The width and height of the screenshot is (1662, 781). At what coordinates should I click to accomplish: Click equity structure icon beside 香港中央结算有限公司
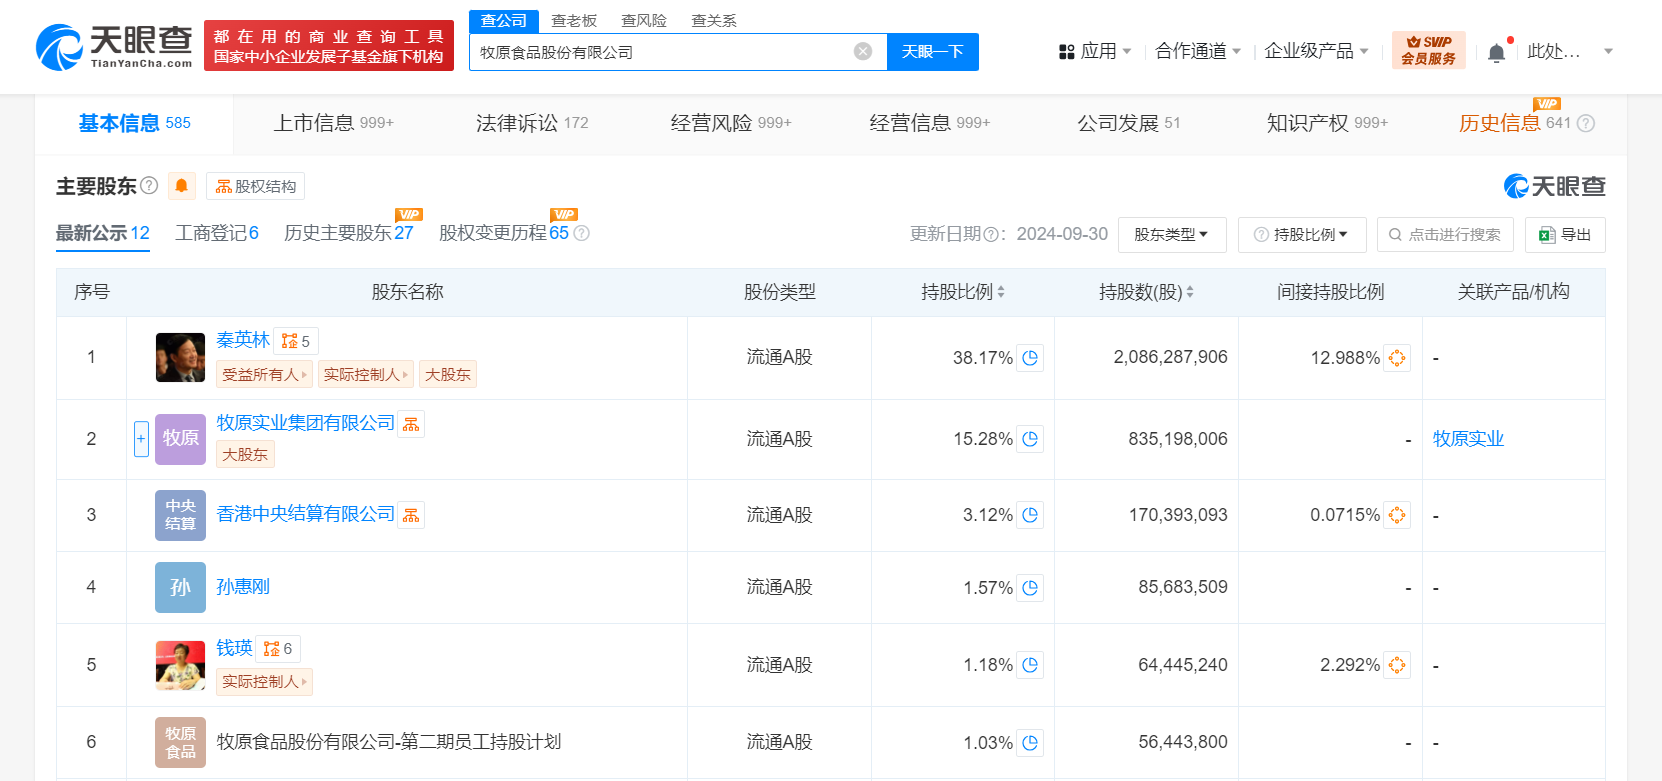click(411, 515)
